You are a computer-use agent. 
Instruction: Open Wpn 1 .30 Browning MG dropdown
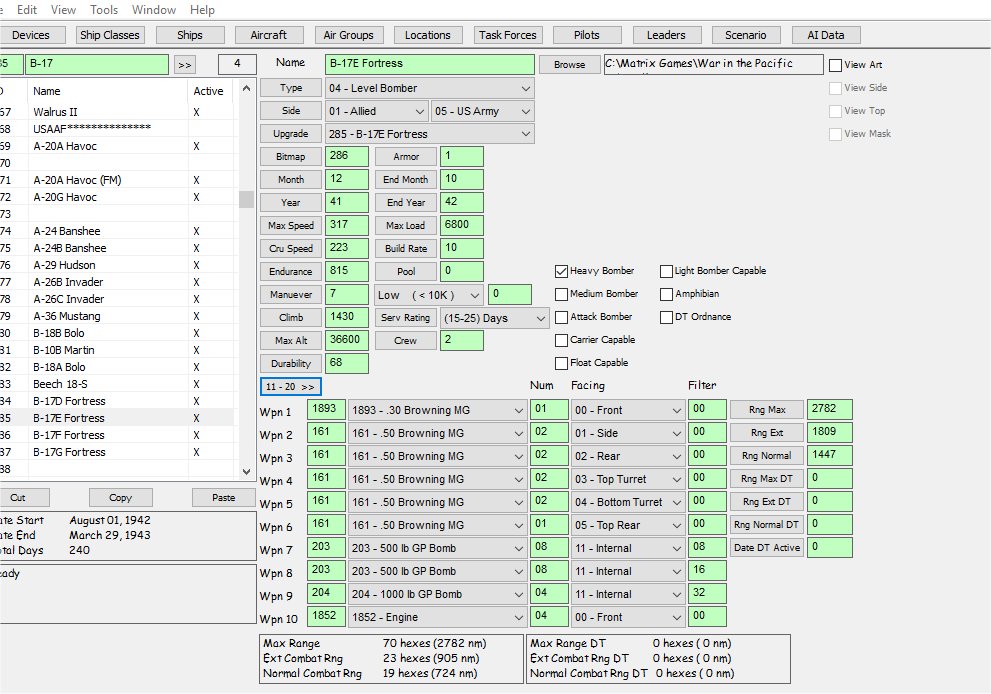click(437, 410)
